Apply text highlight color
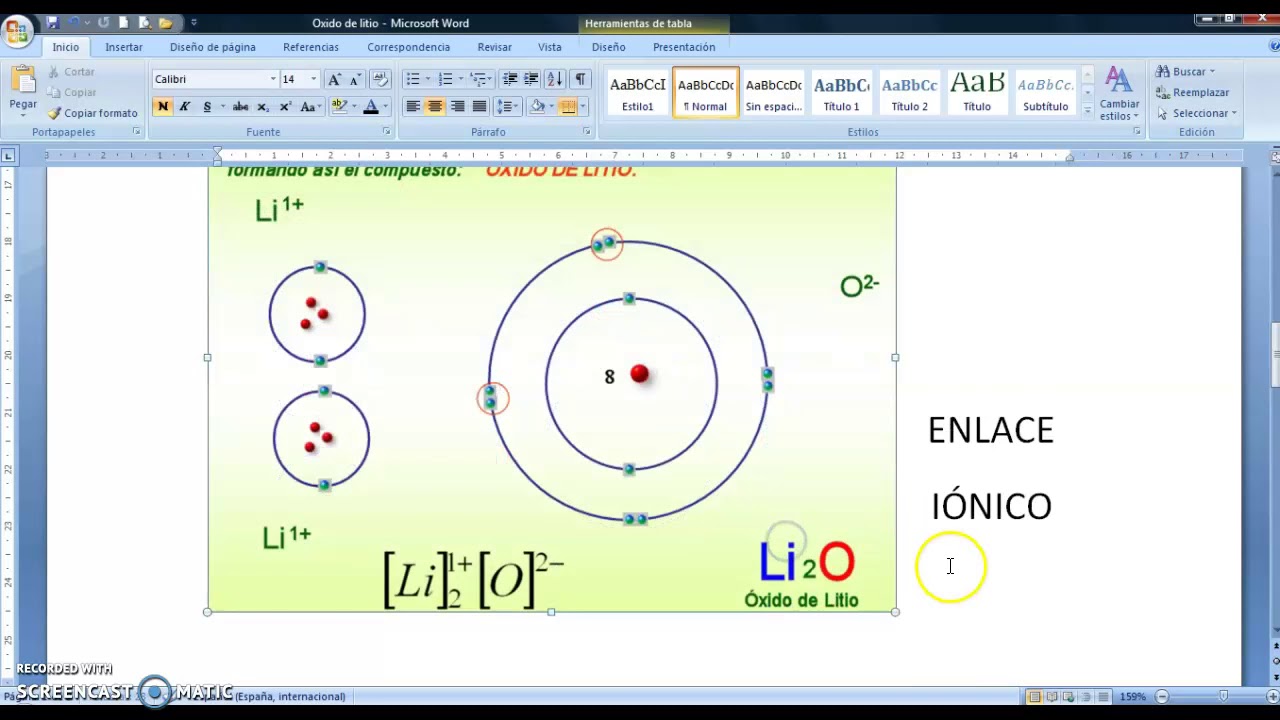 (x=339, y=107)
